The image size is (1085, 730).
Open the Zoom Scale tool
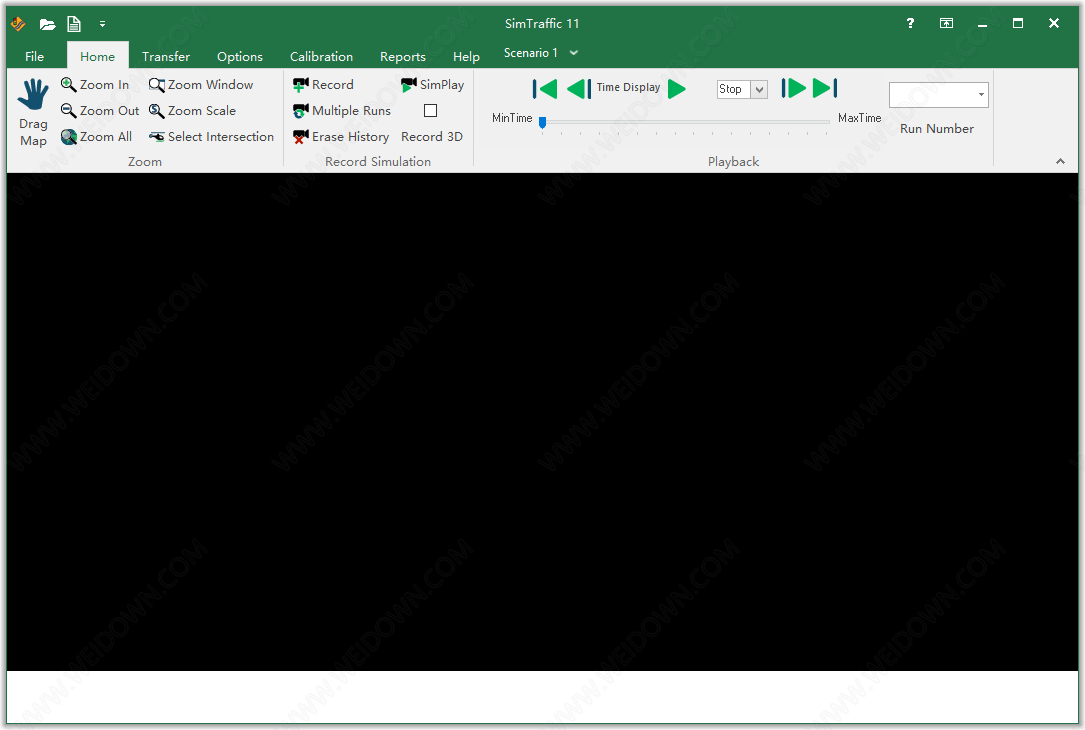coord(192,111)
